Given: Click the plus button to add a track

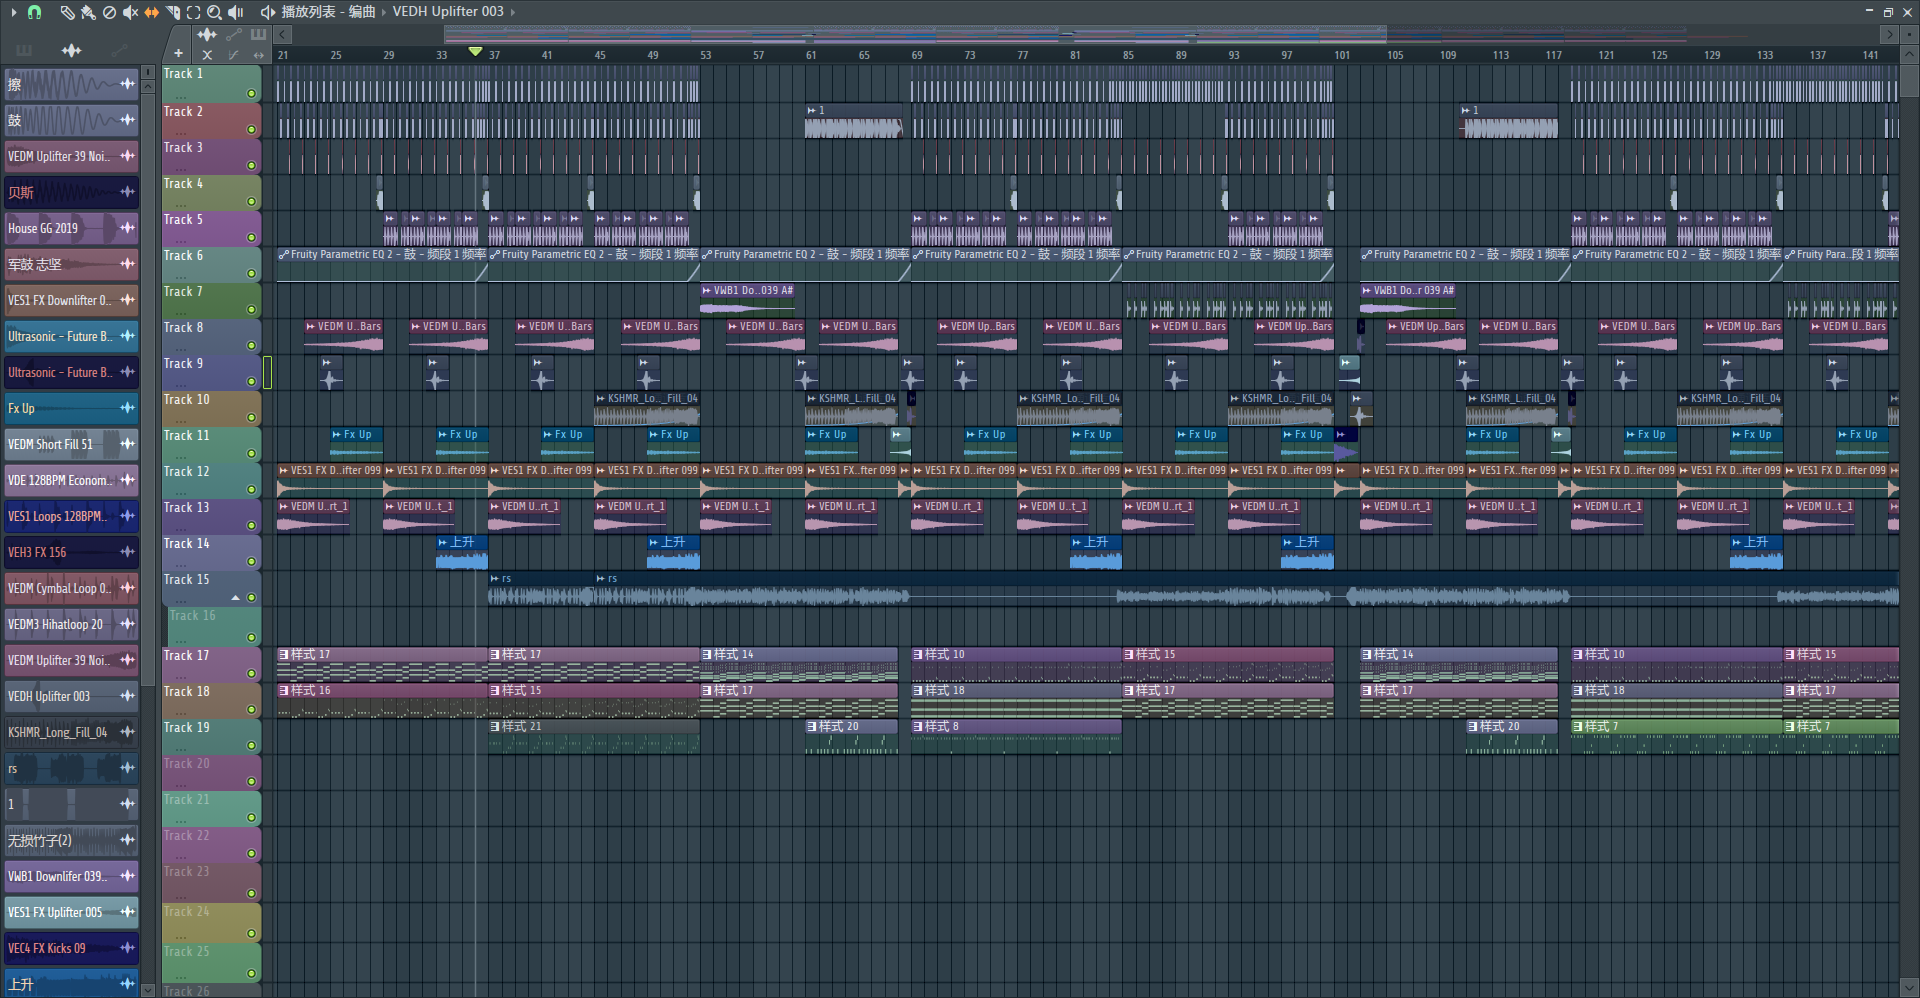Looking at the screenshot, I should point(178,54).
